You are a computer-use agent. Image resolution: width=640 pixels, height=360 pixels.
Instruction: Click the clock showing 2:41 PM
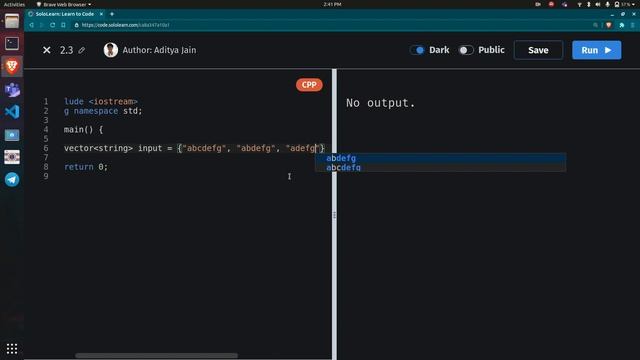click(332, 4)
